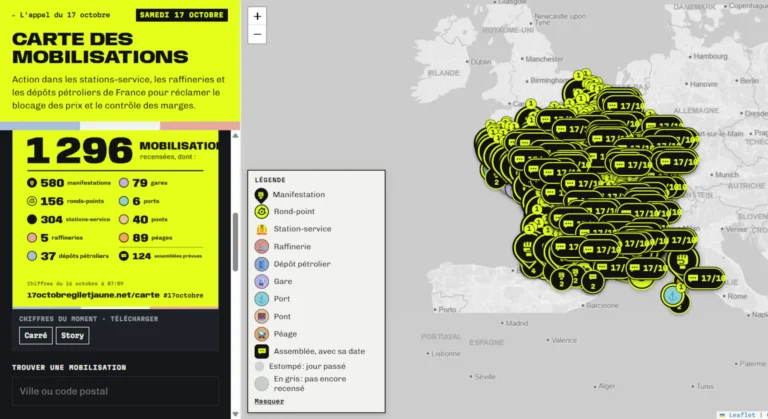The image size is (768, 419).
Task: Click the 79 gares stat icon
Action: click(x=124, y=183)
